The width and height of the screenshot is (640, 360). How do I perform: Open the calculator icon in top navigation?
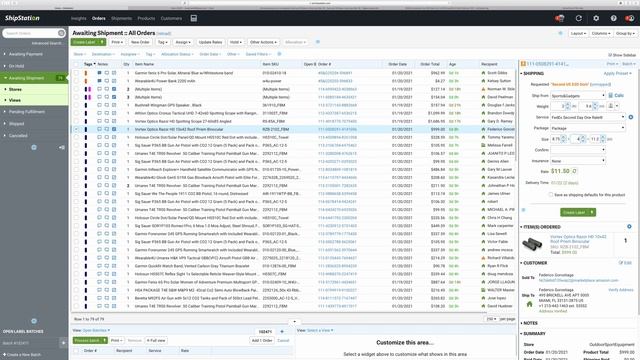click(x=194, y=18)
